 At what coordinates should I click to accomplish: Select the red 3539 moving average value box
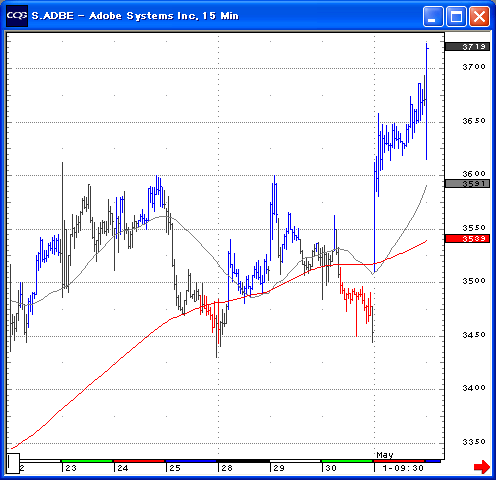467,238
